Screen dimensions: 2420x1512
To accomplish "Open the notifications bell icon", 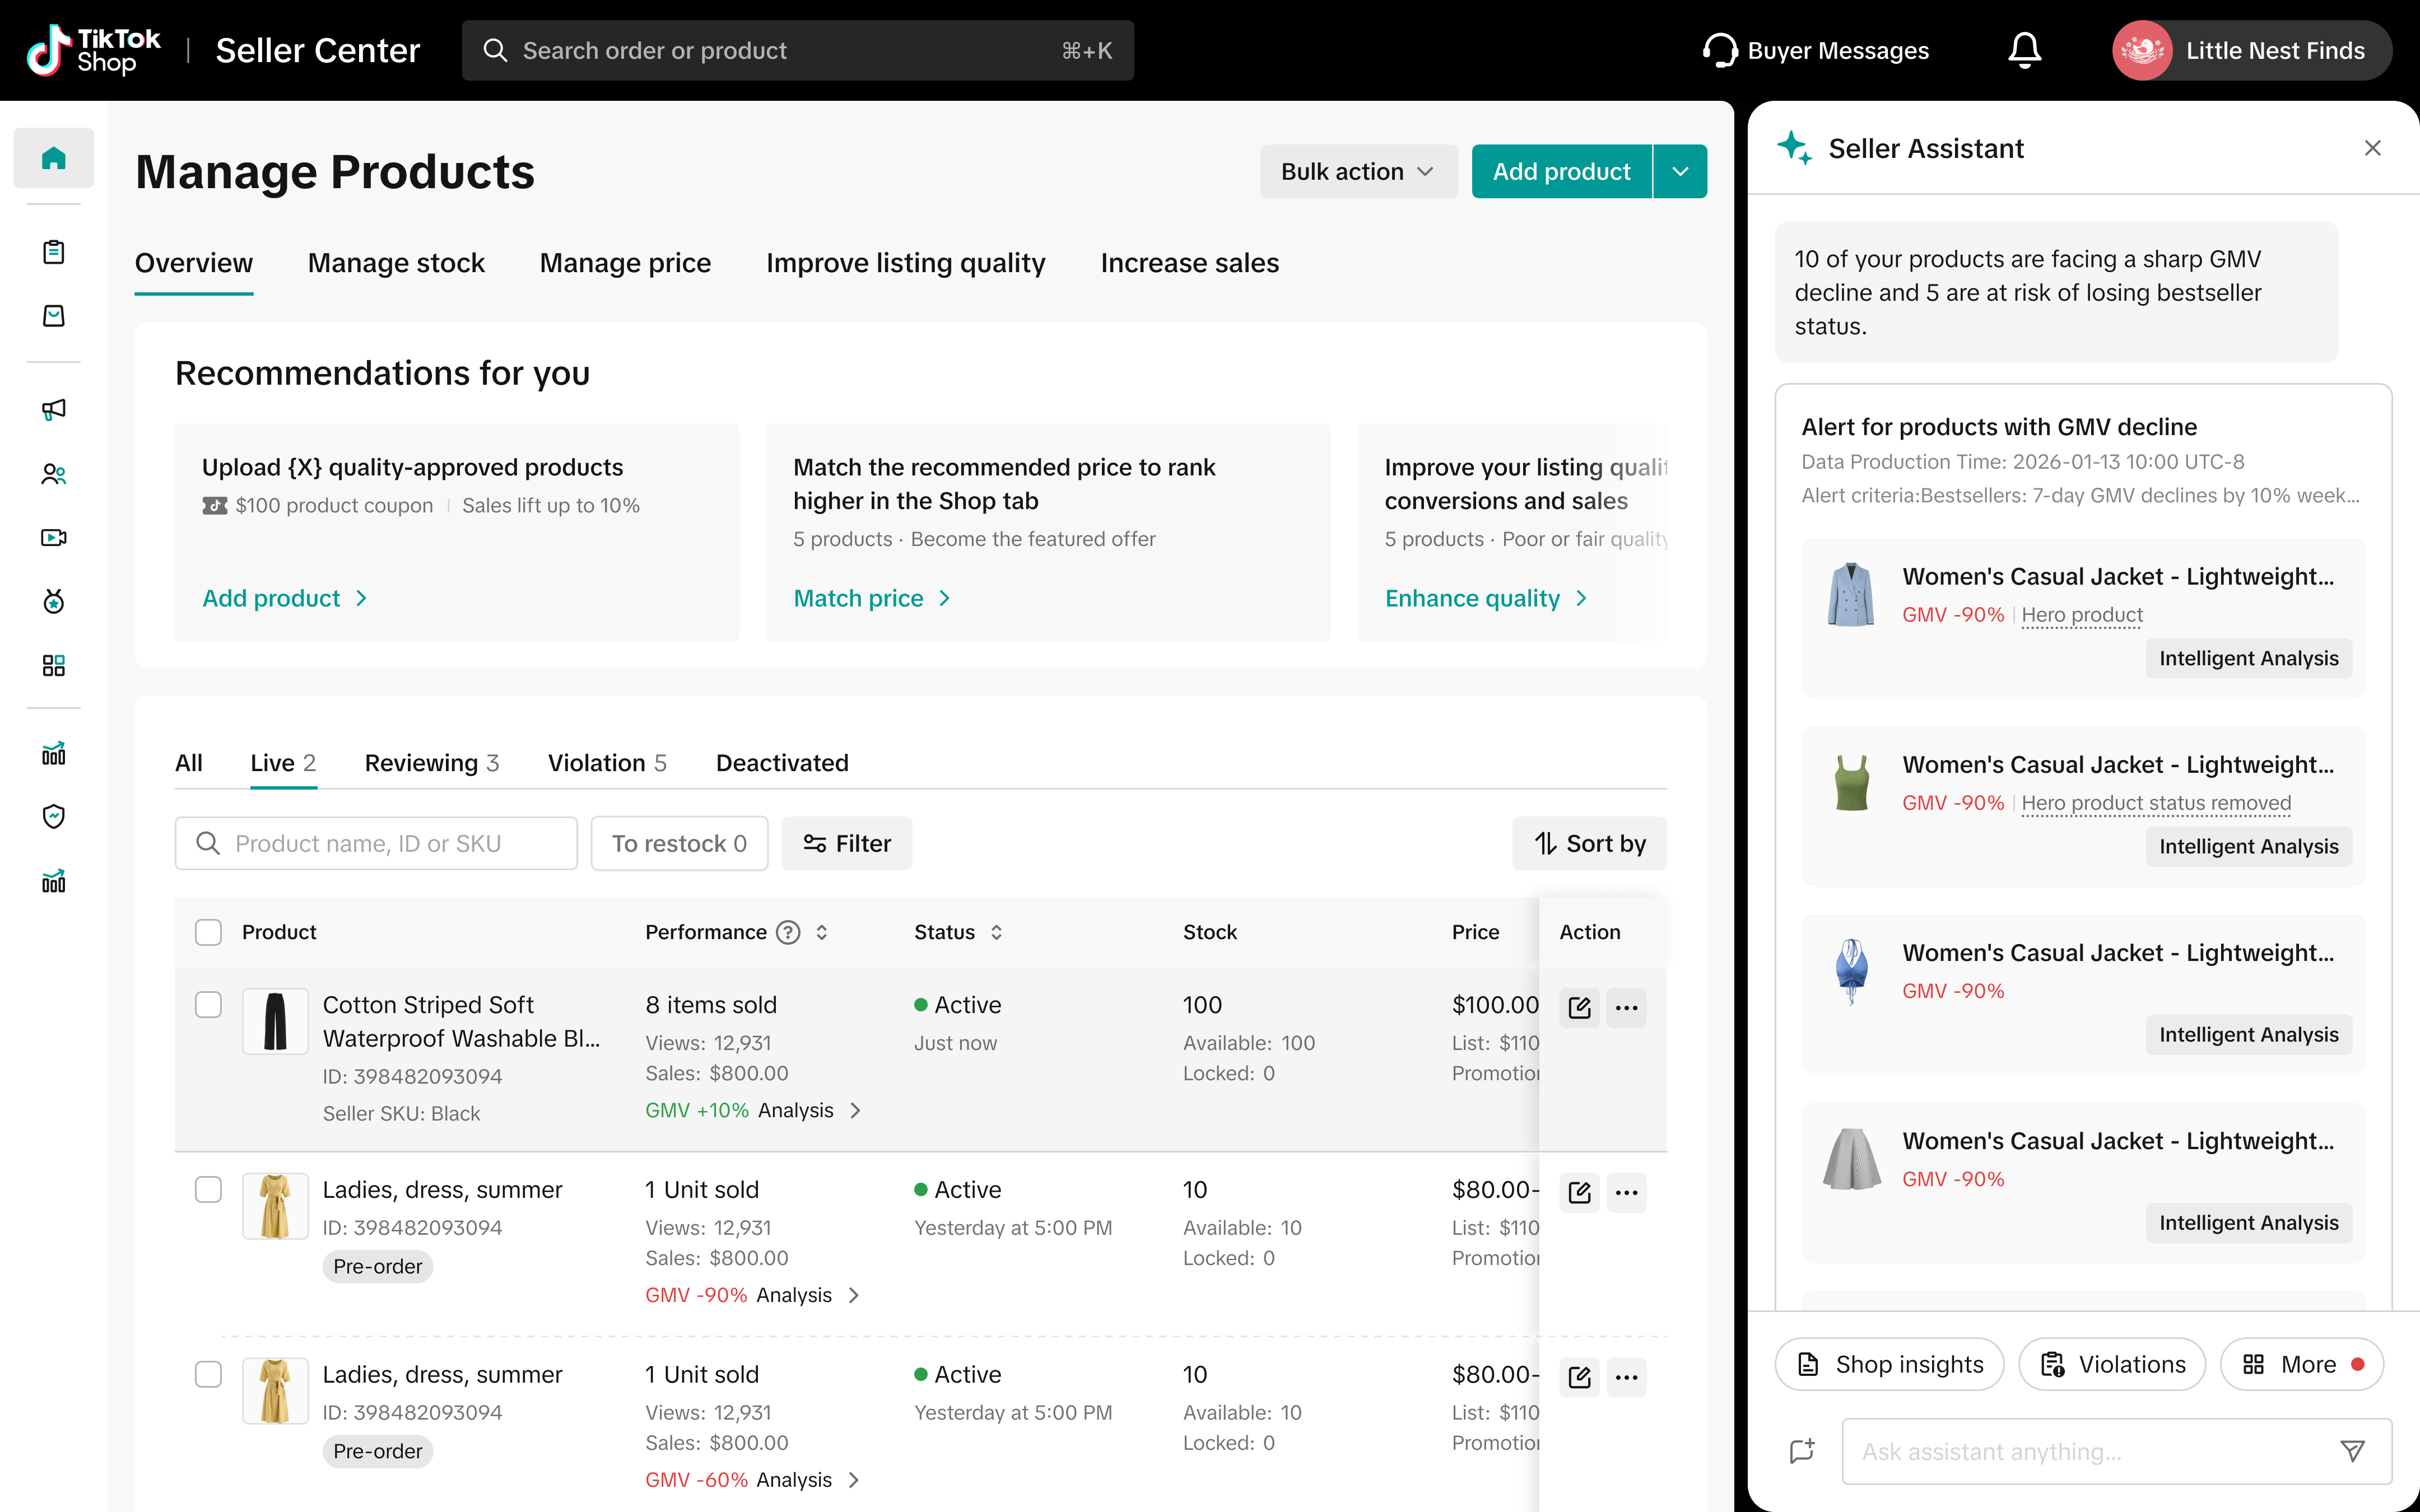I will [2024, 50].
